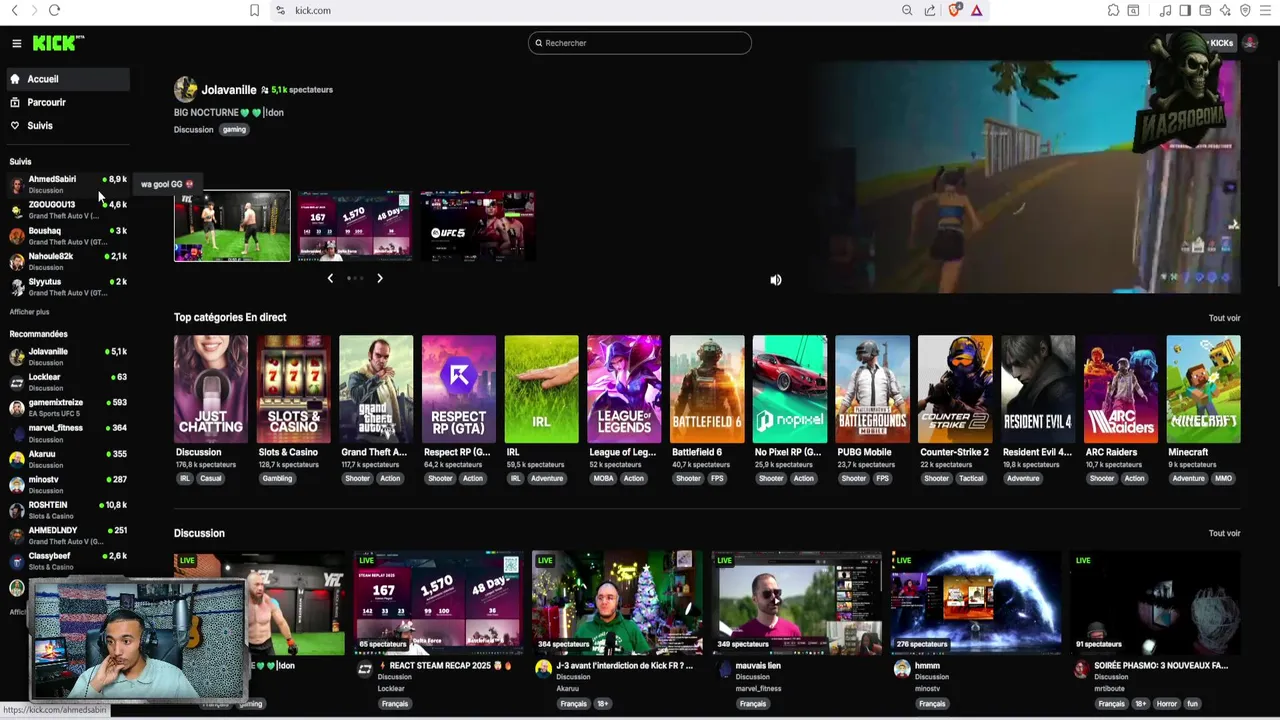This screenshot has width=1280, height=720.
Task: Open the PUBG Mobile category card
Action: (x=872, y=389)
